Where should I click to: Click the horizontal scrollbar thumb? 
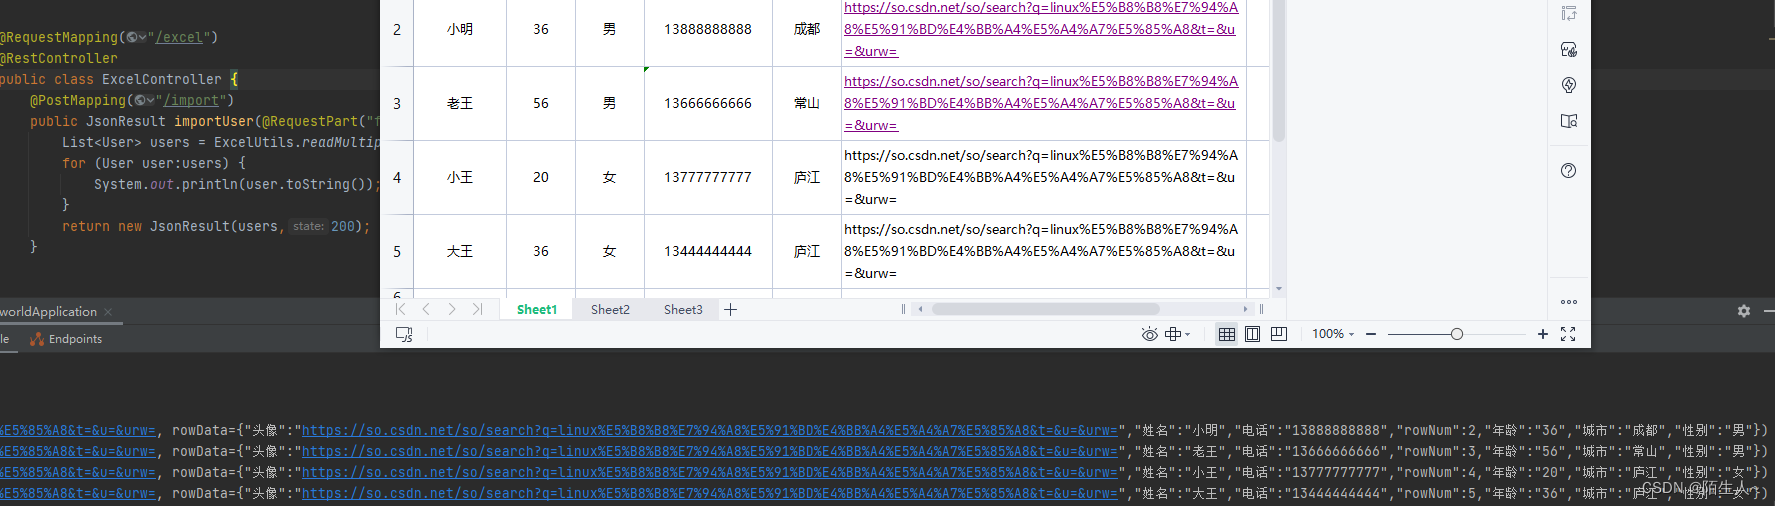pos(1045,309)
